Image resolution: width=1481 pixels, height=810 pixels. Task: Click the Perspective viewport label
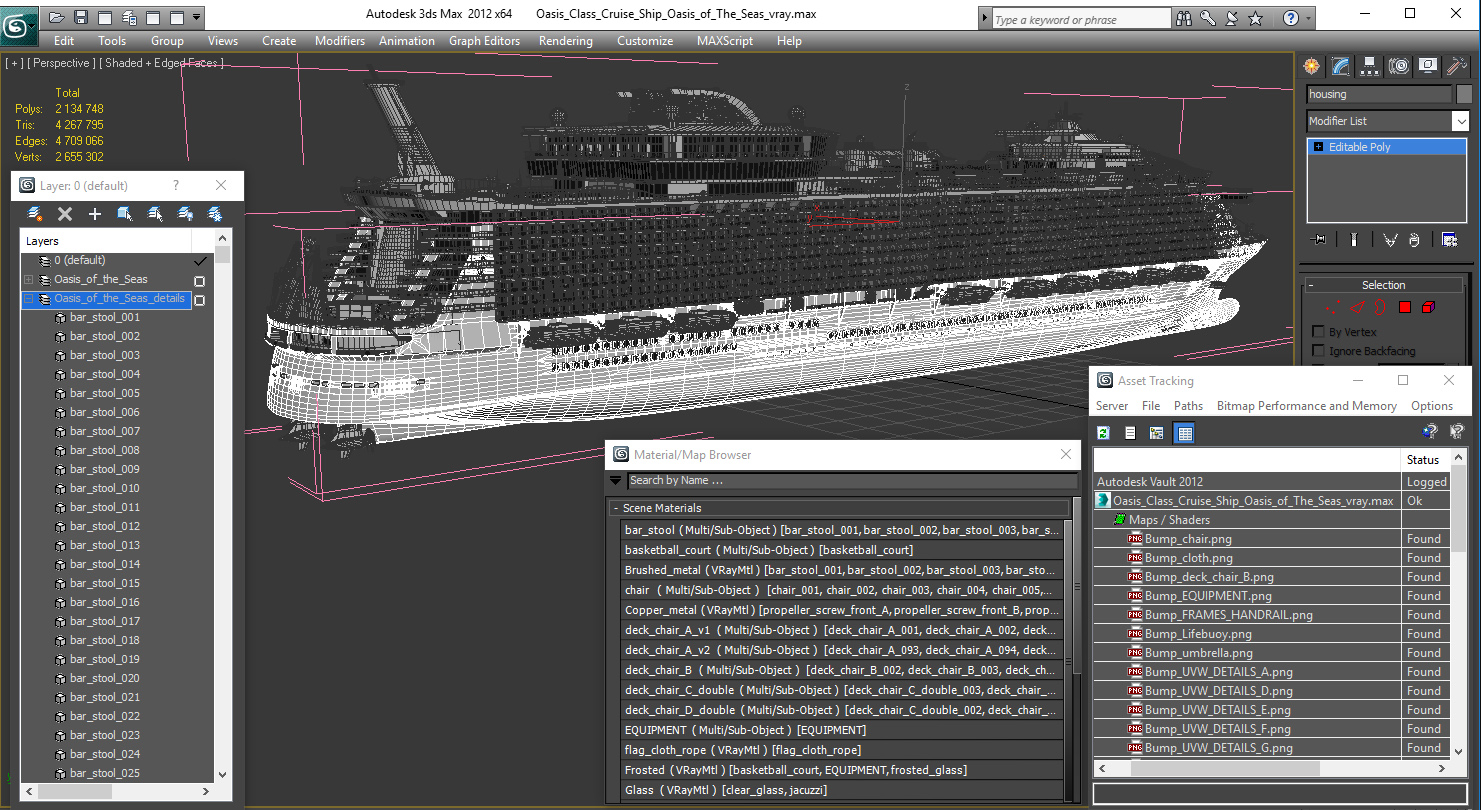[x=61, y=63]
